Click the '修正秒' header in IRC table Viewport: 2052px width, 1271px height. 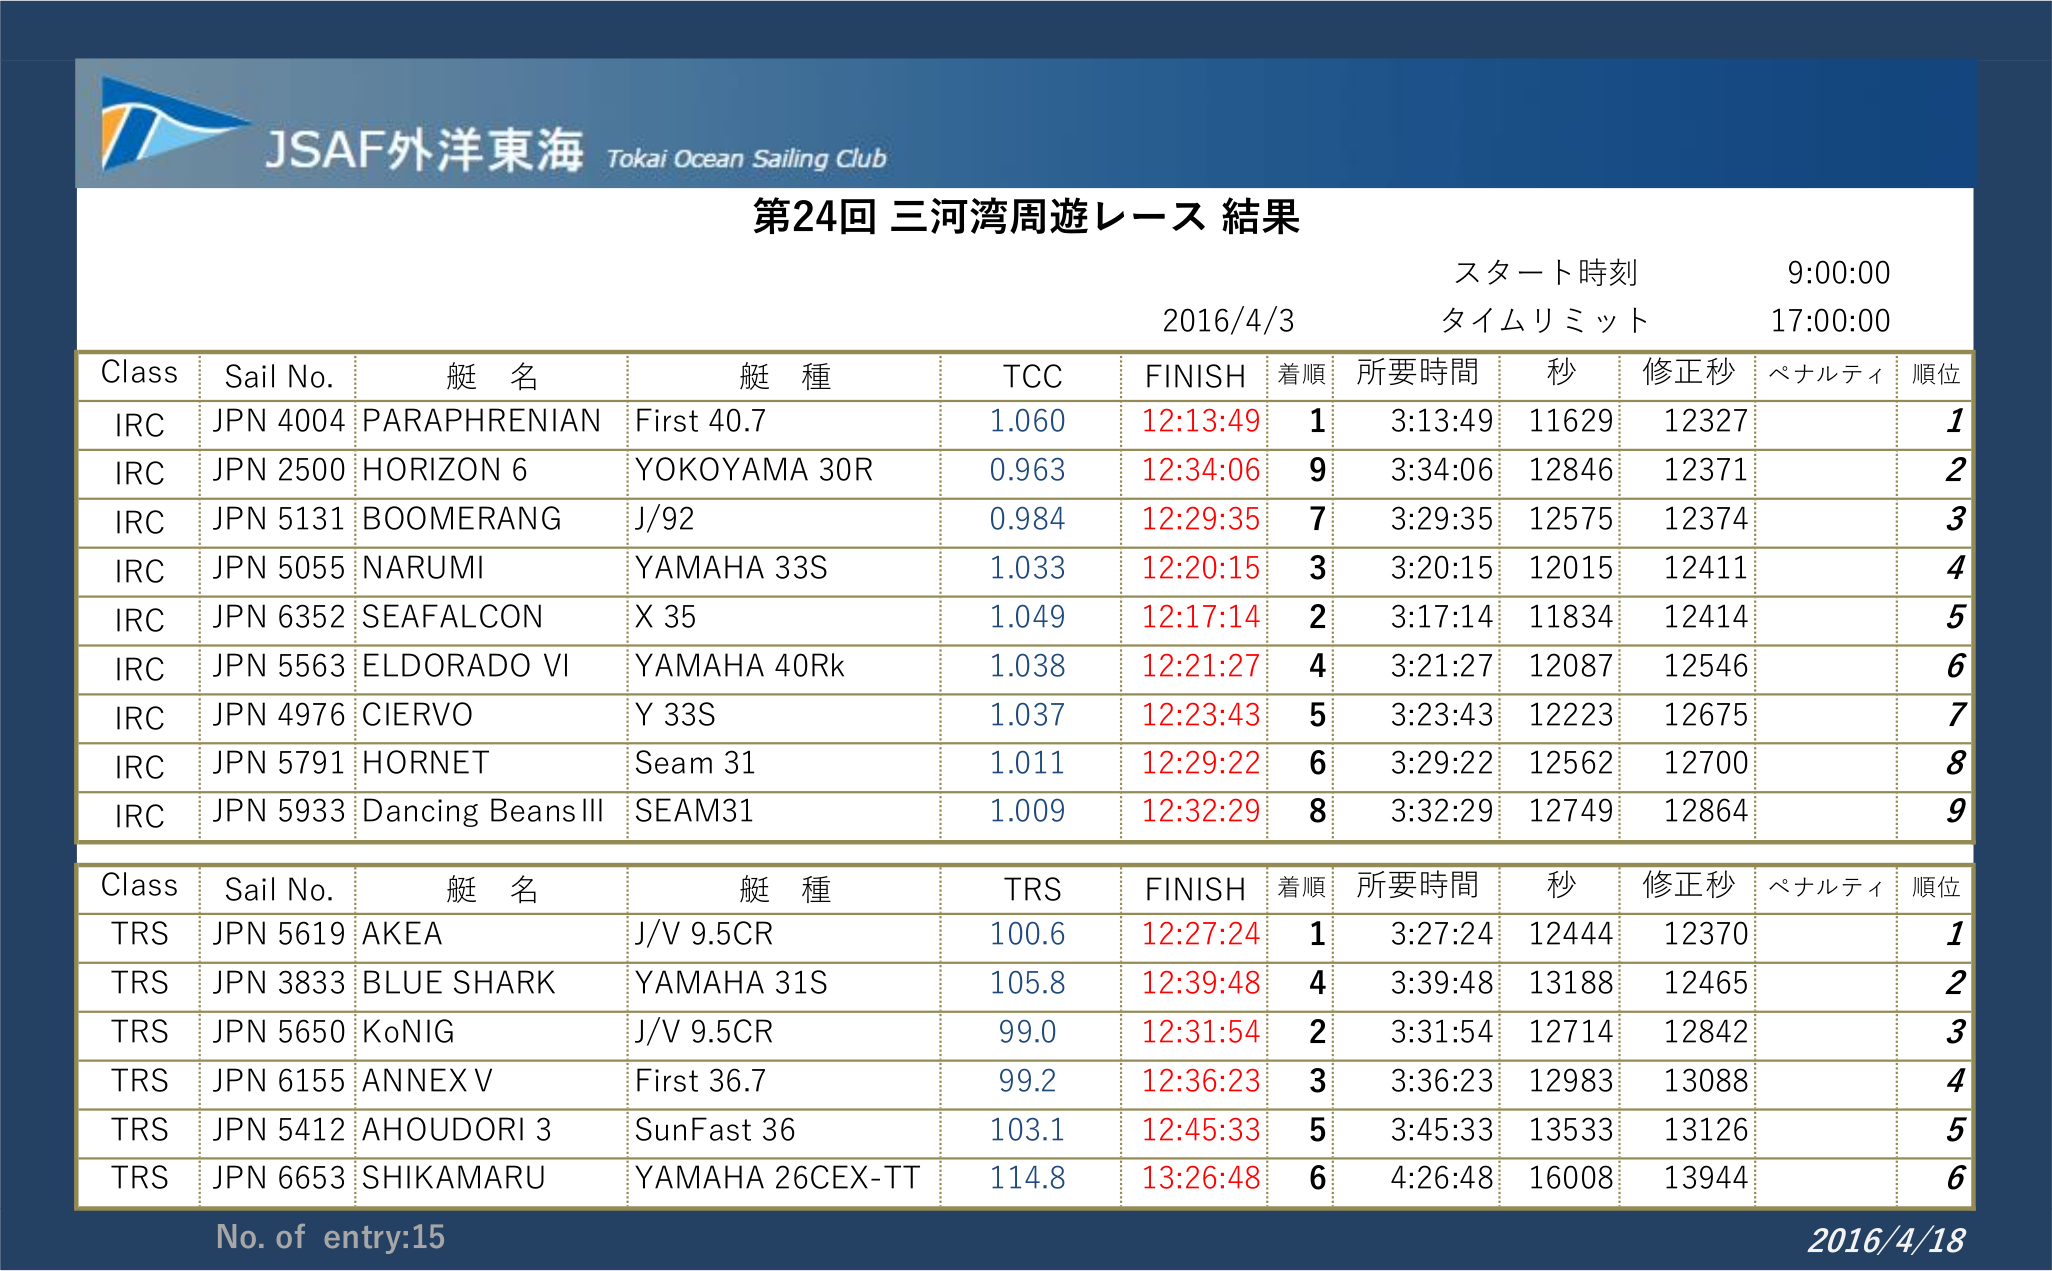click(1688, 372)
